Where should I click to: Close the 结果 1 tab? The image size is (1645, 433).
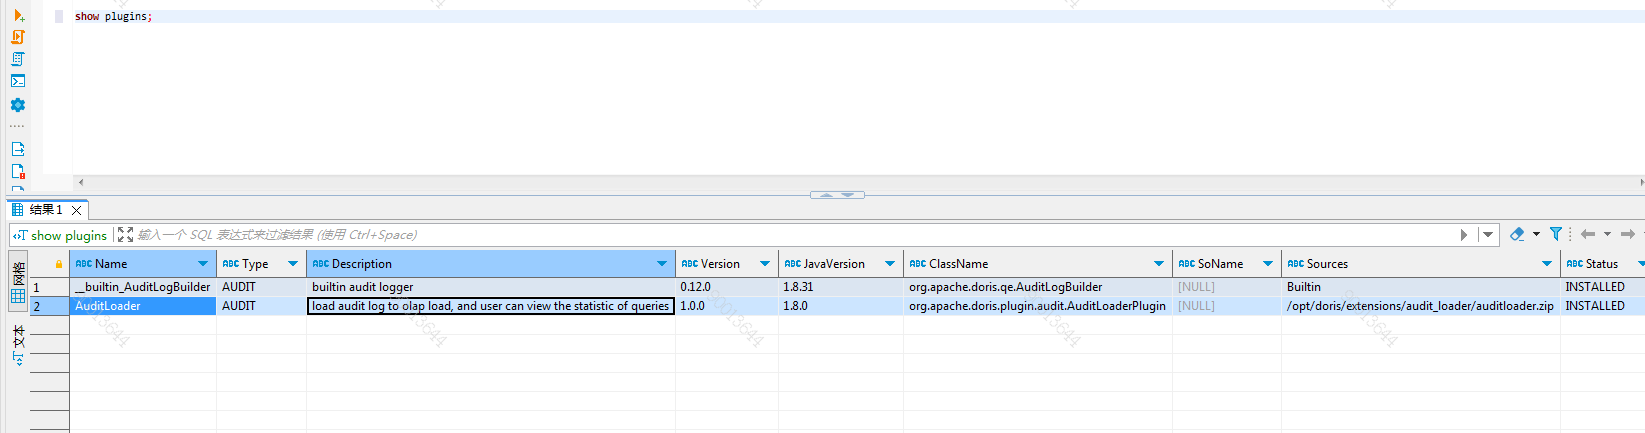point(76,210)
